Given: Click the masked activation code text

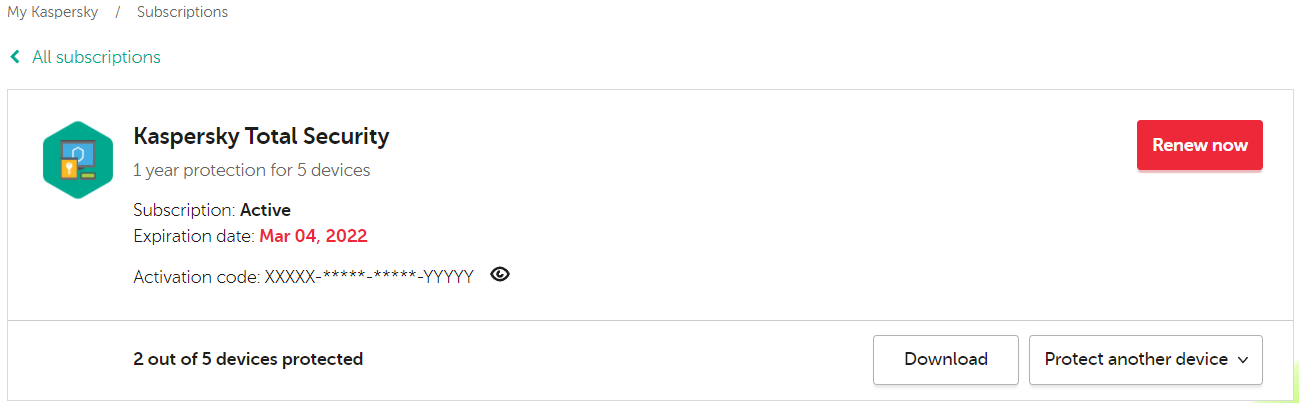Looking at the screenshot, I should [368, 277].
